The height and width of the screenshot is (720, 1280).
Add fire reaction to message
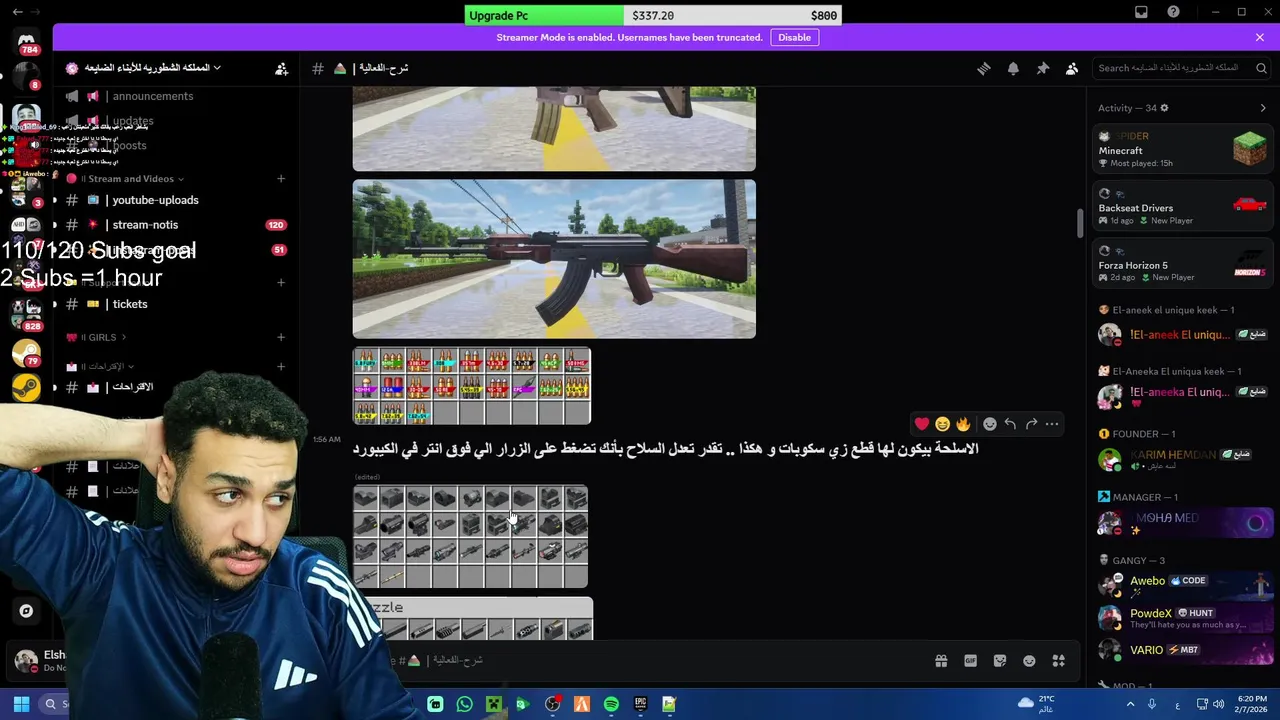[x=963, y=424]
